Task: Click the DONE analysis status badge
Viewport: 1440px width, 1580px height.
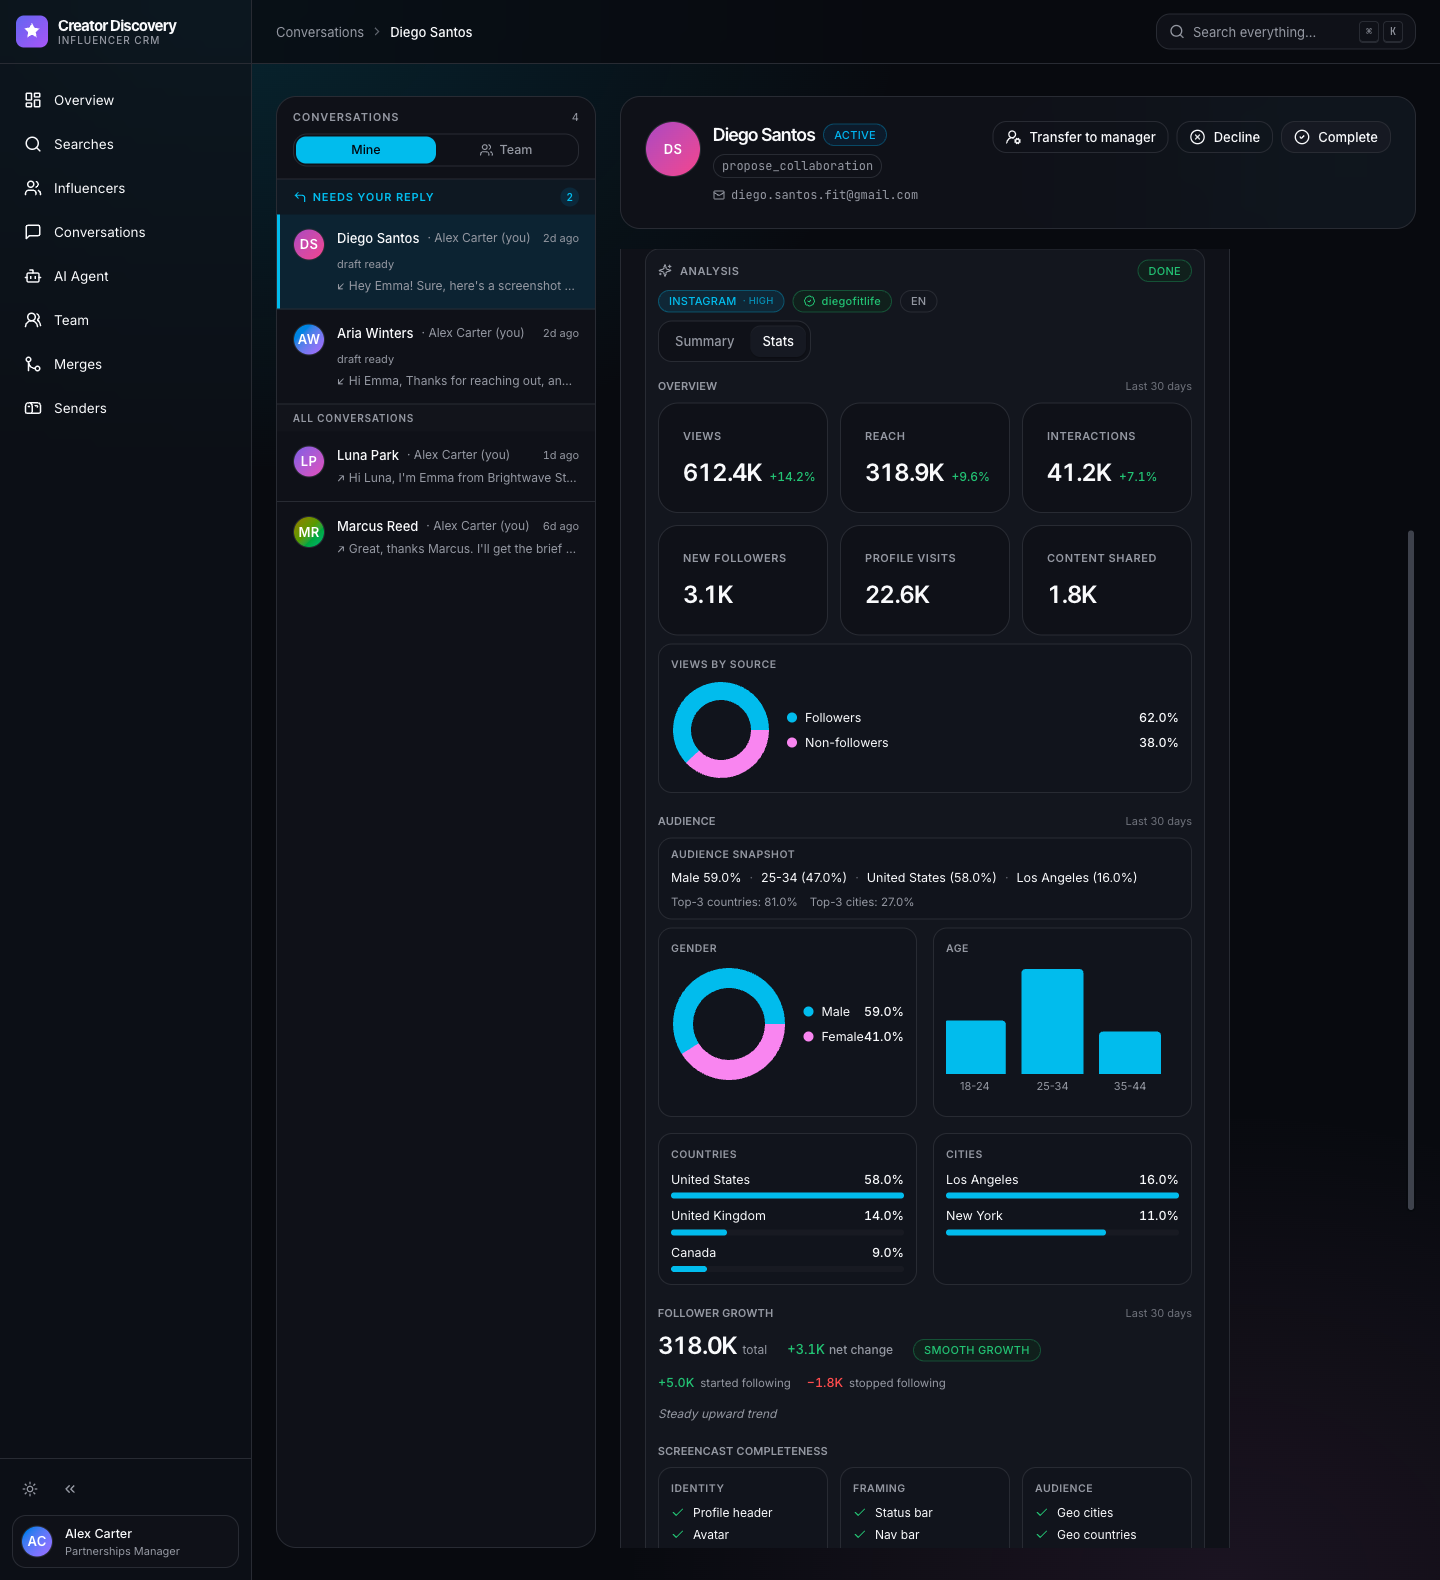Action: click(1164, 271)
